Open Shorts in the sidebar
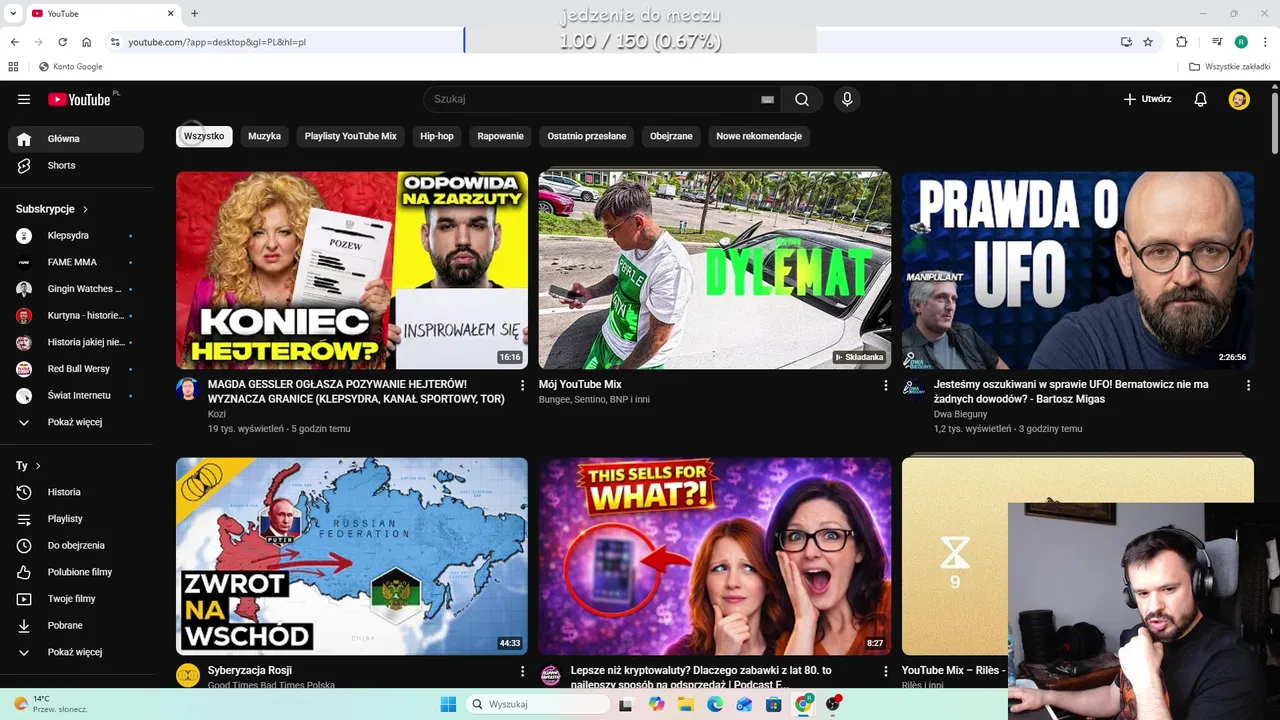This screenshot has width=1280, height=720. [76, 165]
